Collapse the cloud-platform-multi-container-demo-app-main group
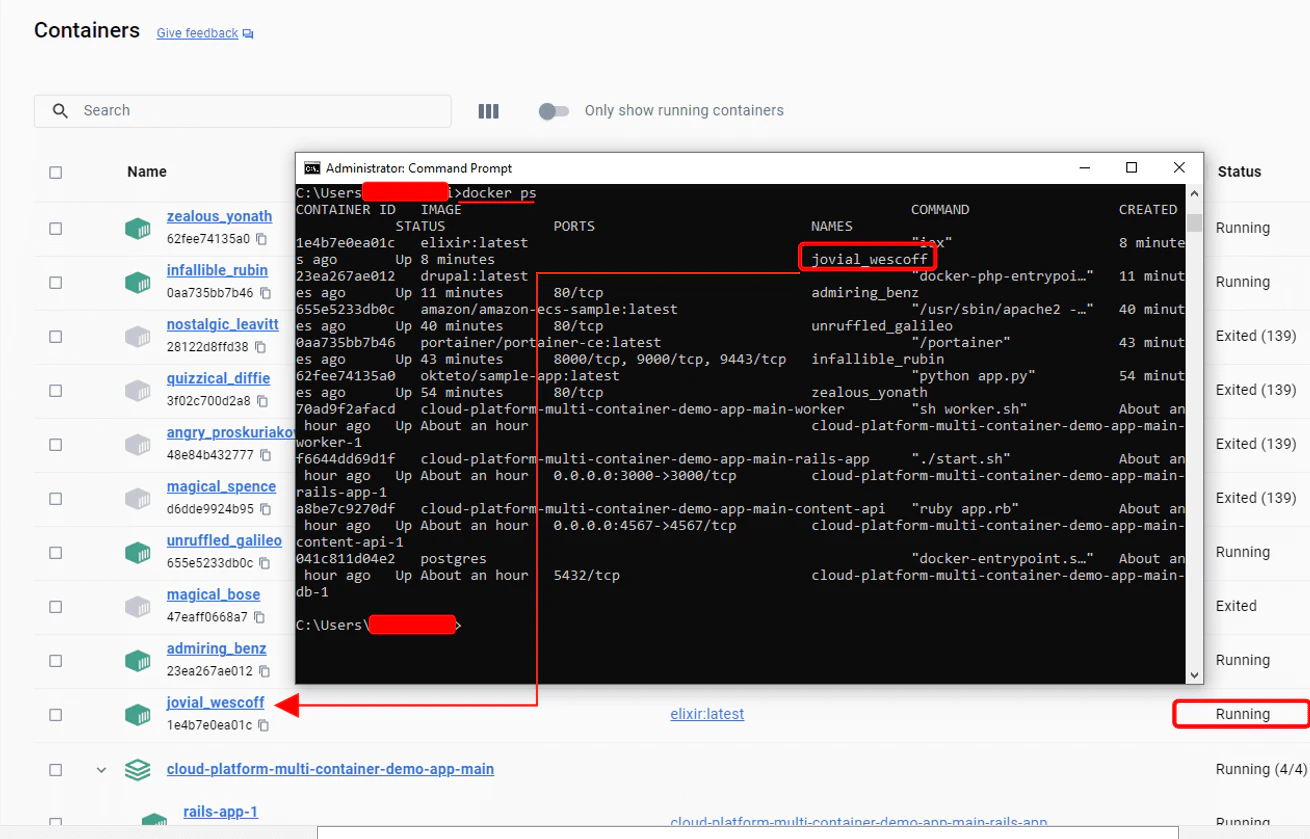This screenshot has height=839, width=1310. click(x=100, y=770)
